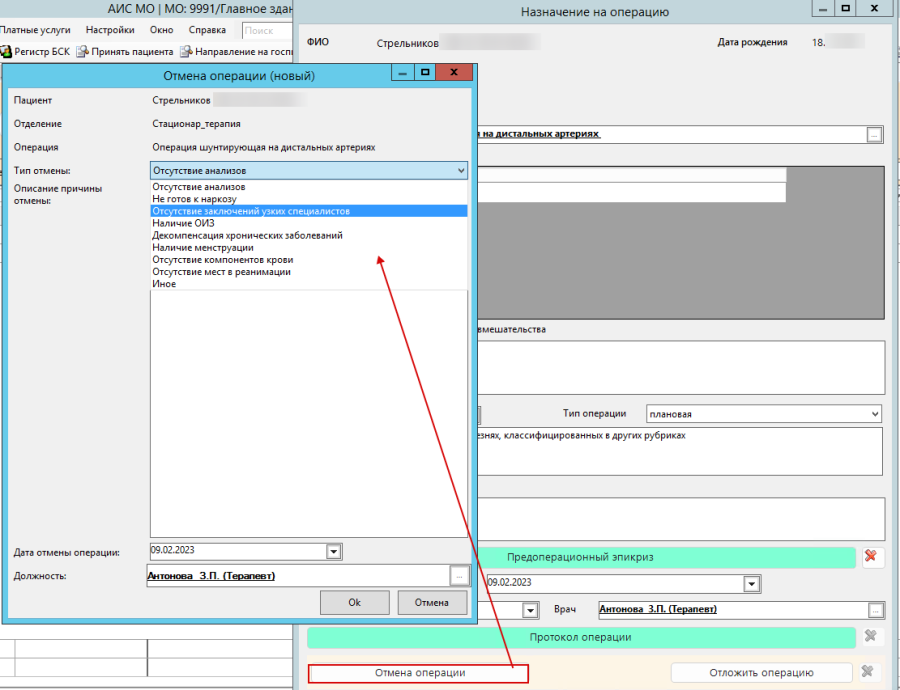900x690 pixels.
Task: Click Принять пациента toolbar icon
Action: 82,52
